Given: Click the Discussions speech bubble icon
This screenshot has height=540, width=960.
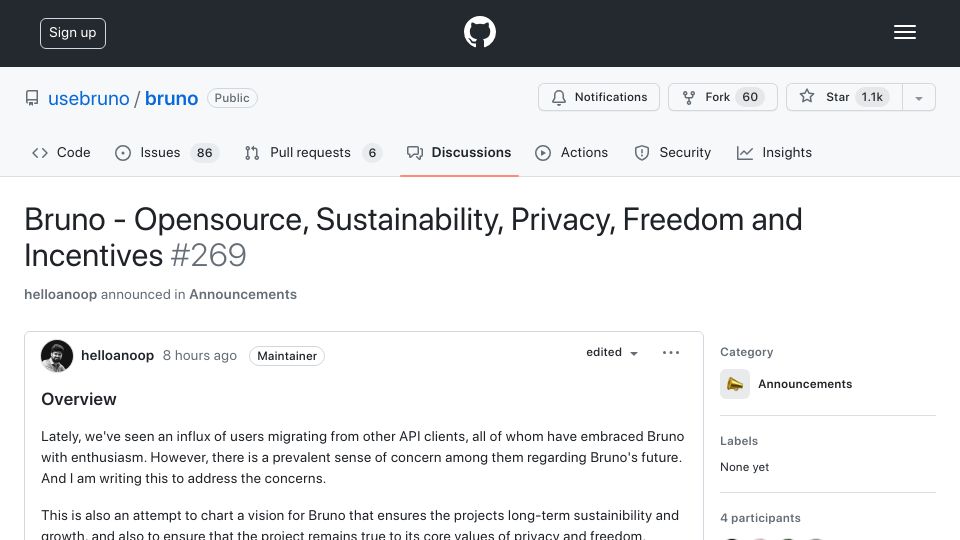Looking at the screenshot, I should (414, 153).
